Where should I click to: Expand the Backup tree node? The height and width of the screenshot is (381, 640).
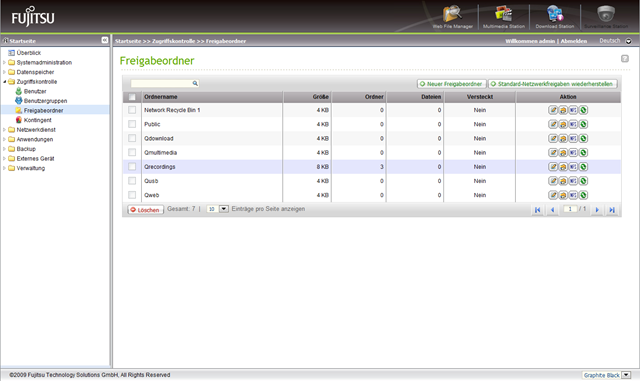point(4,149)
